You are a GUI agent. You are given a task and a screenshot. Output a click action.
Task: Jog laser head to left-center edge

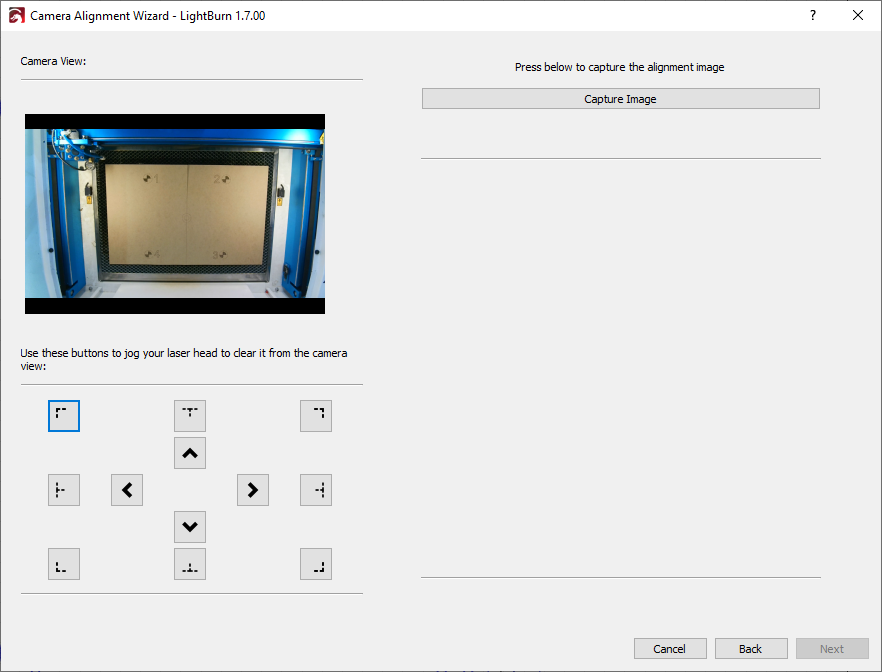point(64,490)
